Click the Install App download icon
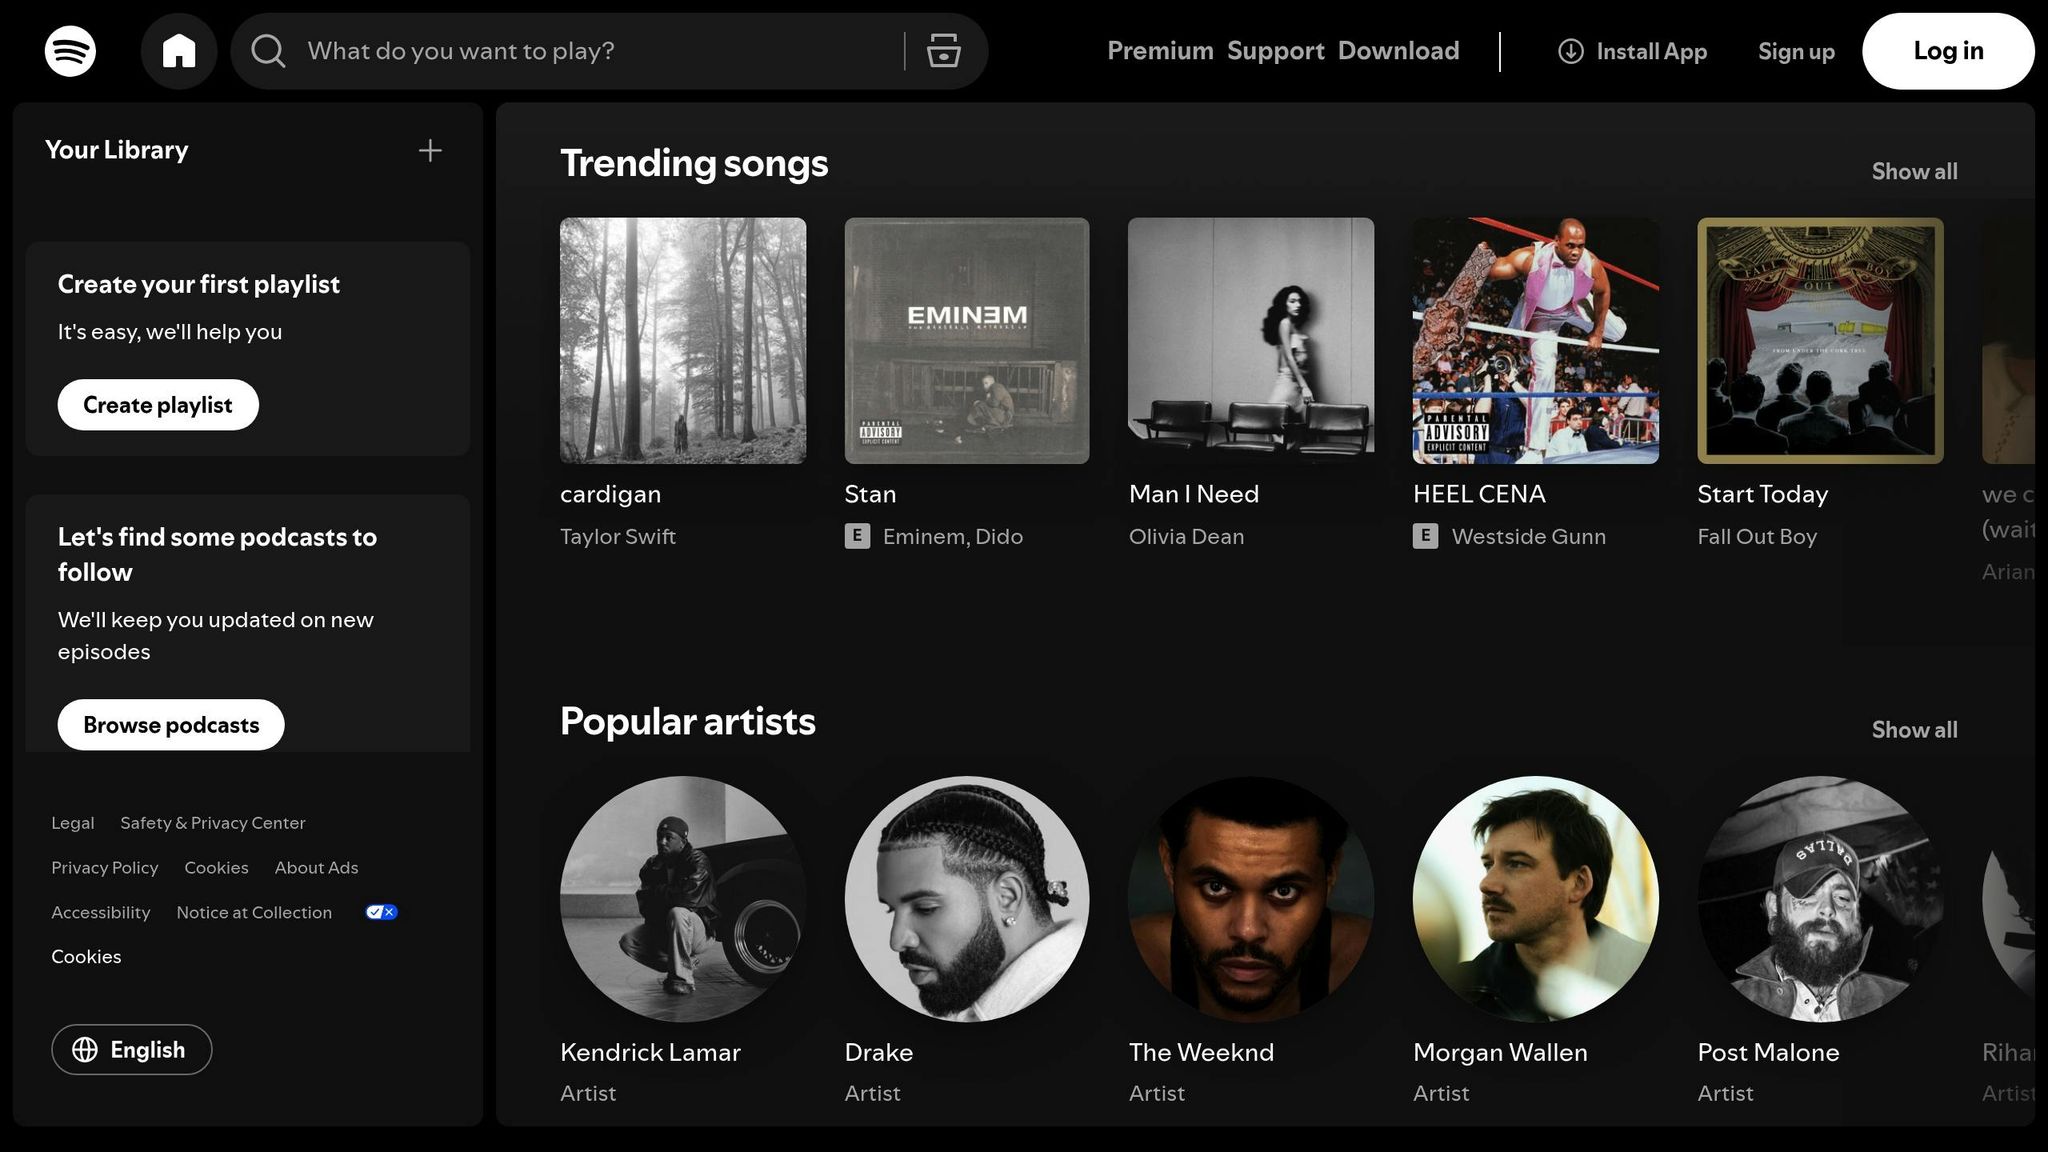The height and width of the screenshot is (1152, 2048). point(1571,51)
